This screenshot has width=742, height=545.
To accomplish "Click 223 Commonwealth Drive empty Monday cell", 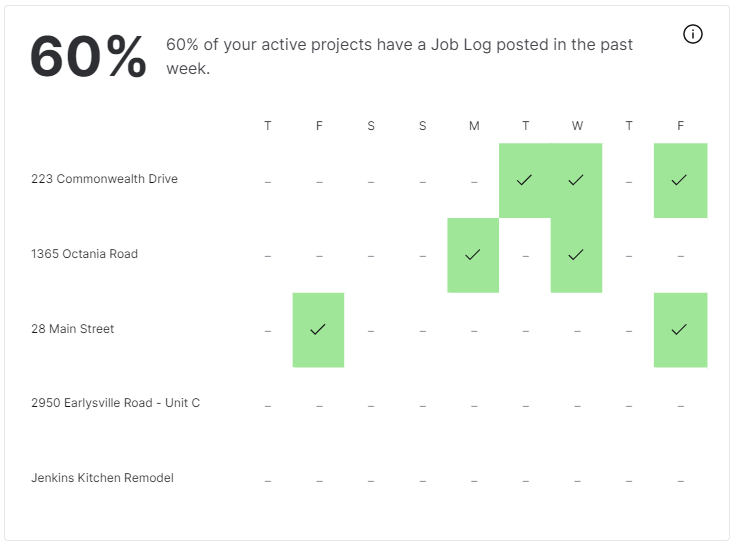I will point(474,182).
